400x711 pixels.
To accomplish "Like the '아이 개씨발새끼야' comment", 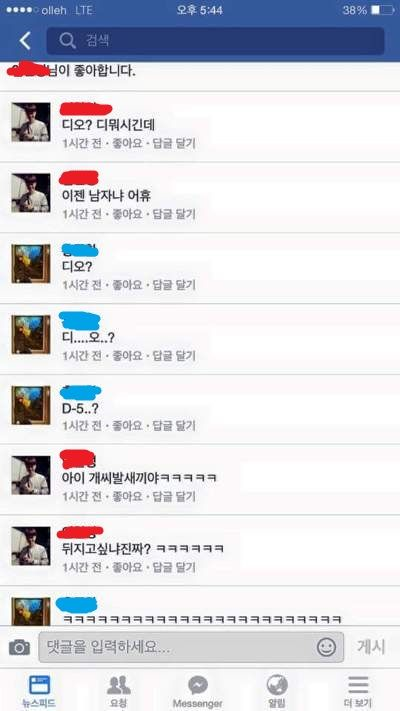I will click(127, 497).
